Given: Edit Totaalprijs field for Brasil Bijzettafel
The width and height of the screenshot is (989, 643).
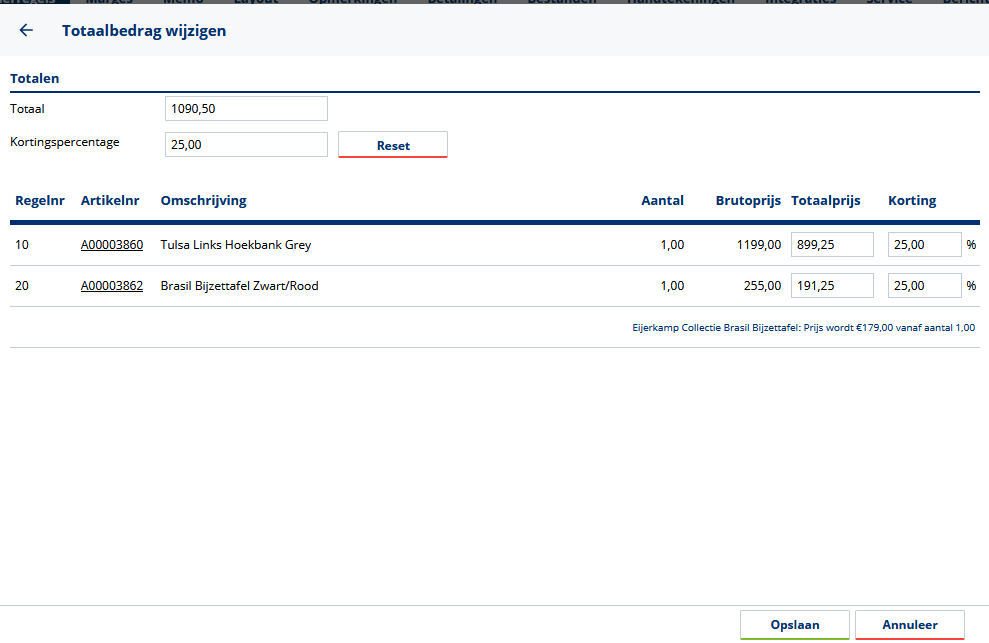Looking at the screenshot, I should (x=832, y=286).
